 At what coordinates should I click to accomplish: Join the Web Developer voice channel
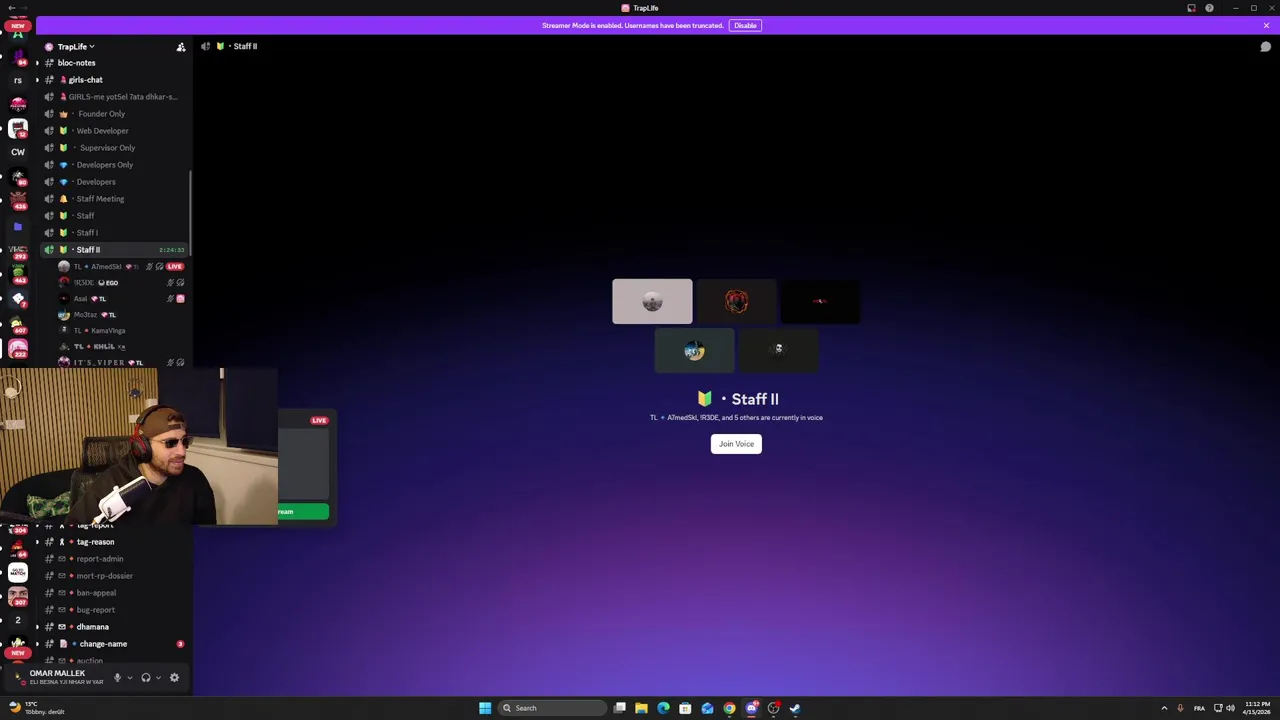point(115,131)
